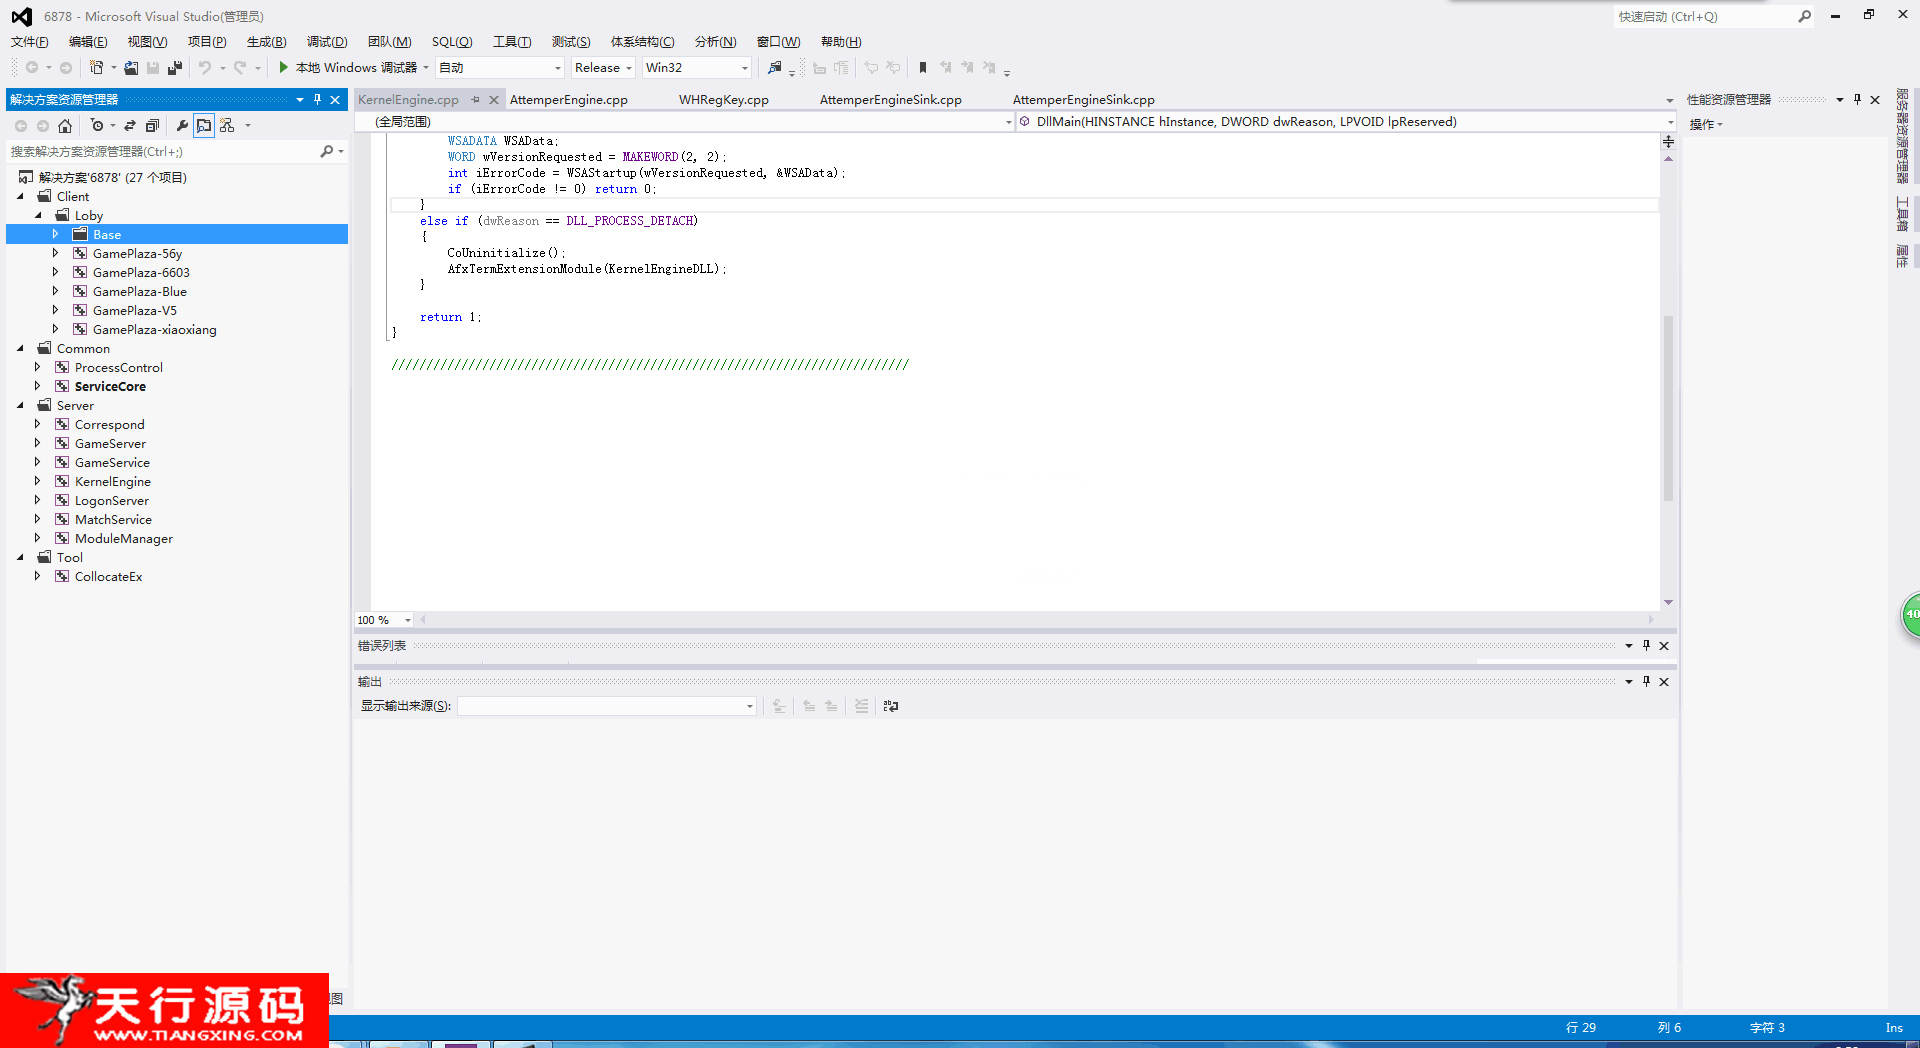Select the CollocateEx project
The height and width of the screenshot is (1048, 1920).
(108, 576)
